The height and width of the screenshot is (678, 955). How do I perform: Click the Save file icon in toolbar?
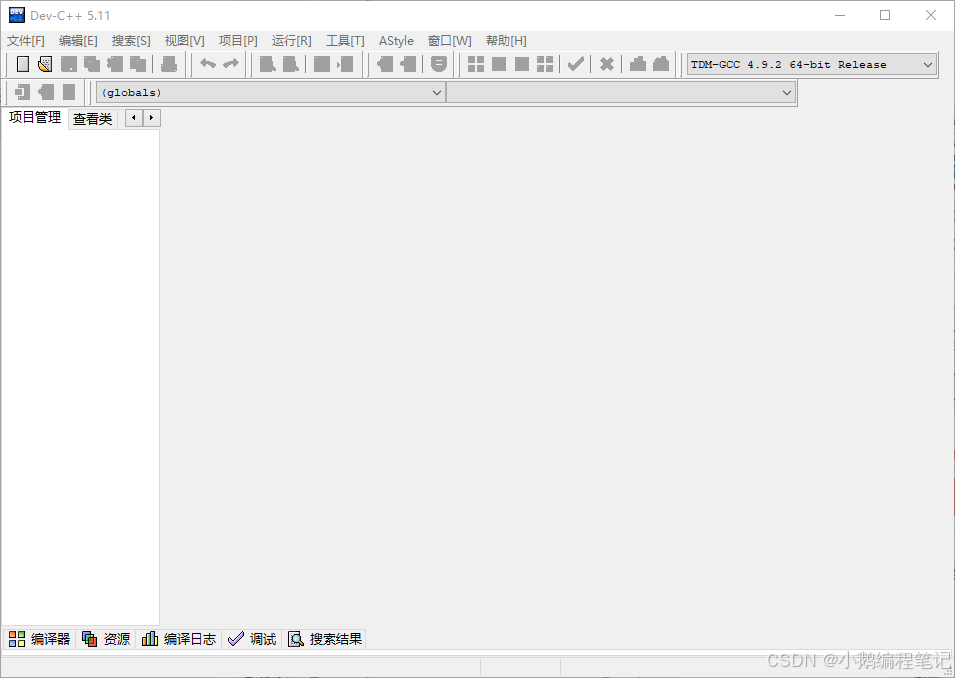(69, 64)
